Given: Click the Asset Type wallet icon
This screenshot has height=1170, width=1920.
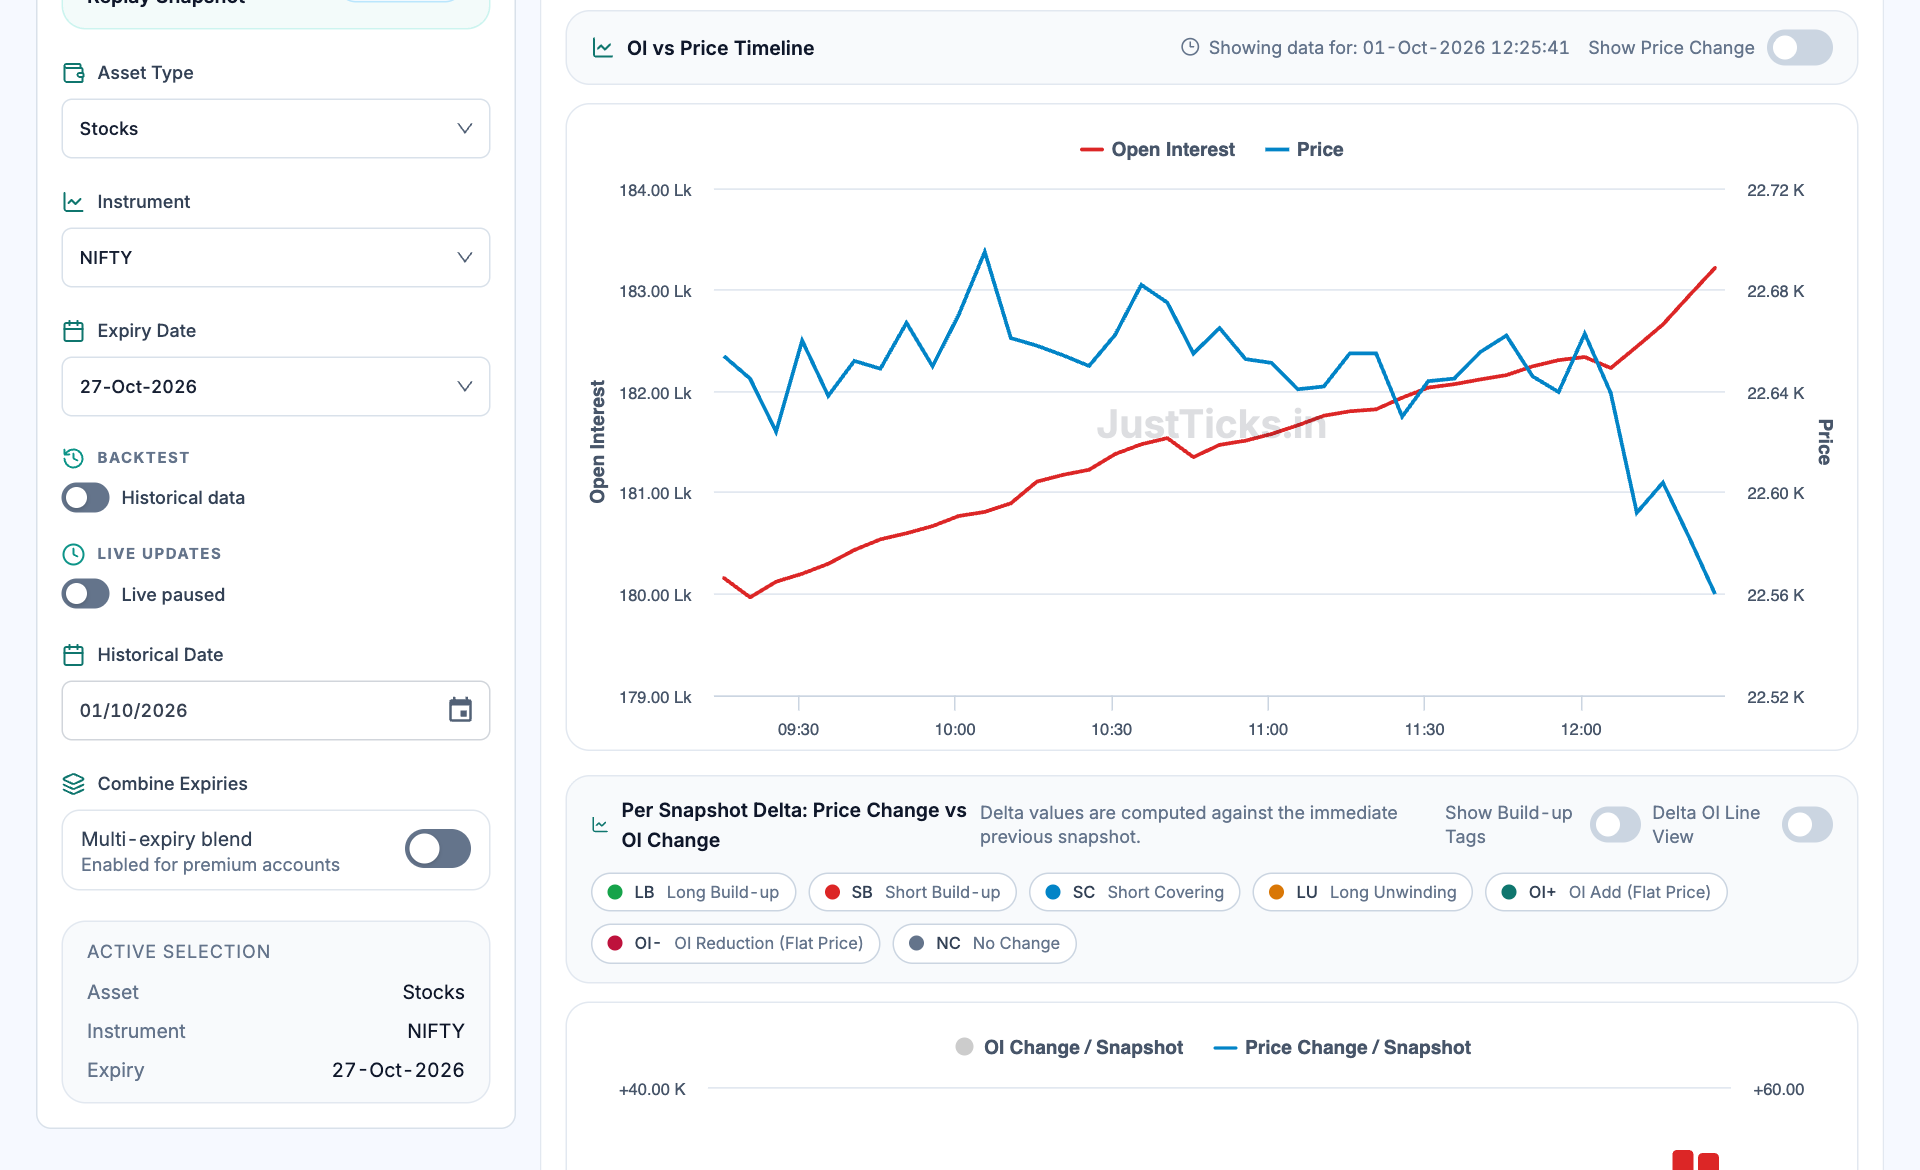Looking at the screenshot, I should pos(74,73).
